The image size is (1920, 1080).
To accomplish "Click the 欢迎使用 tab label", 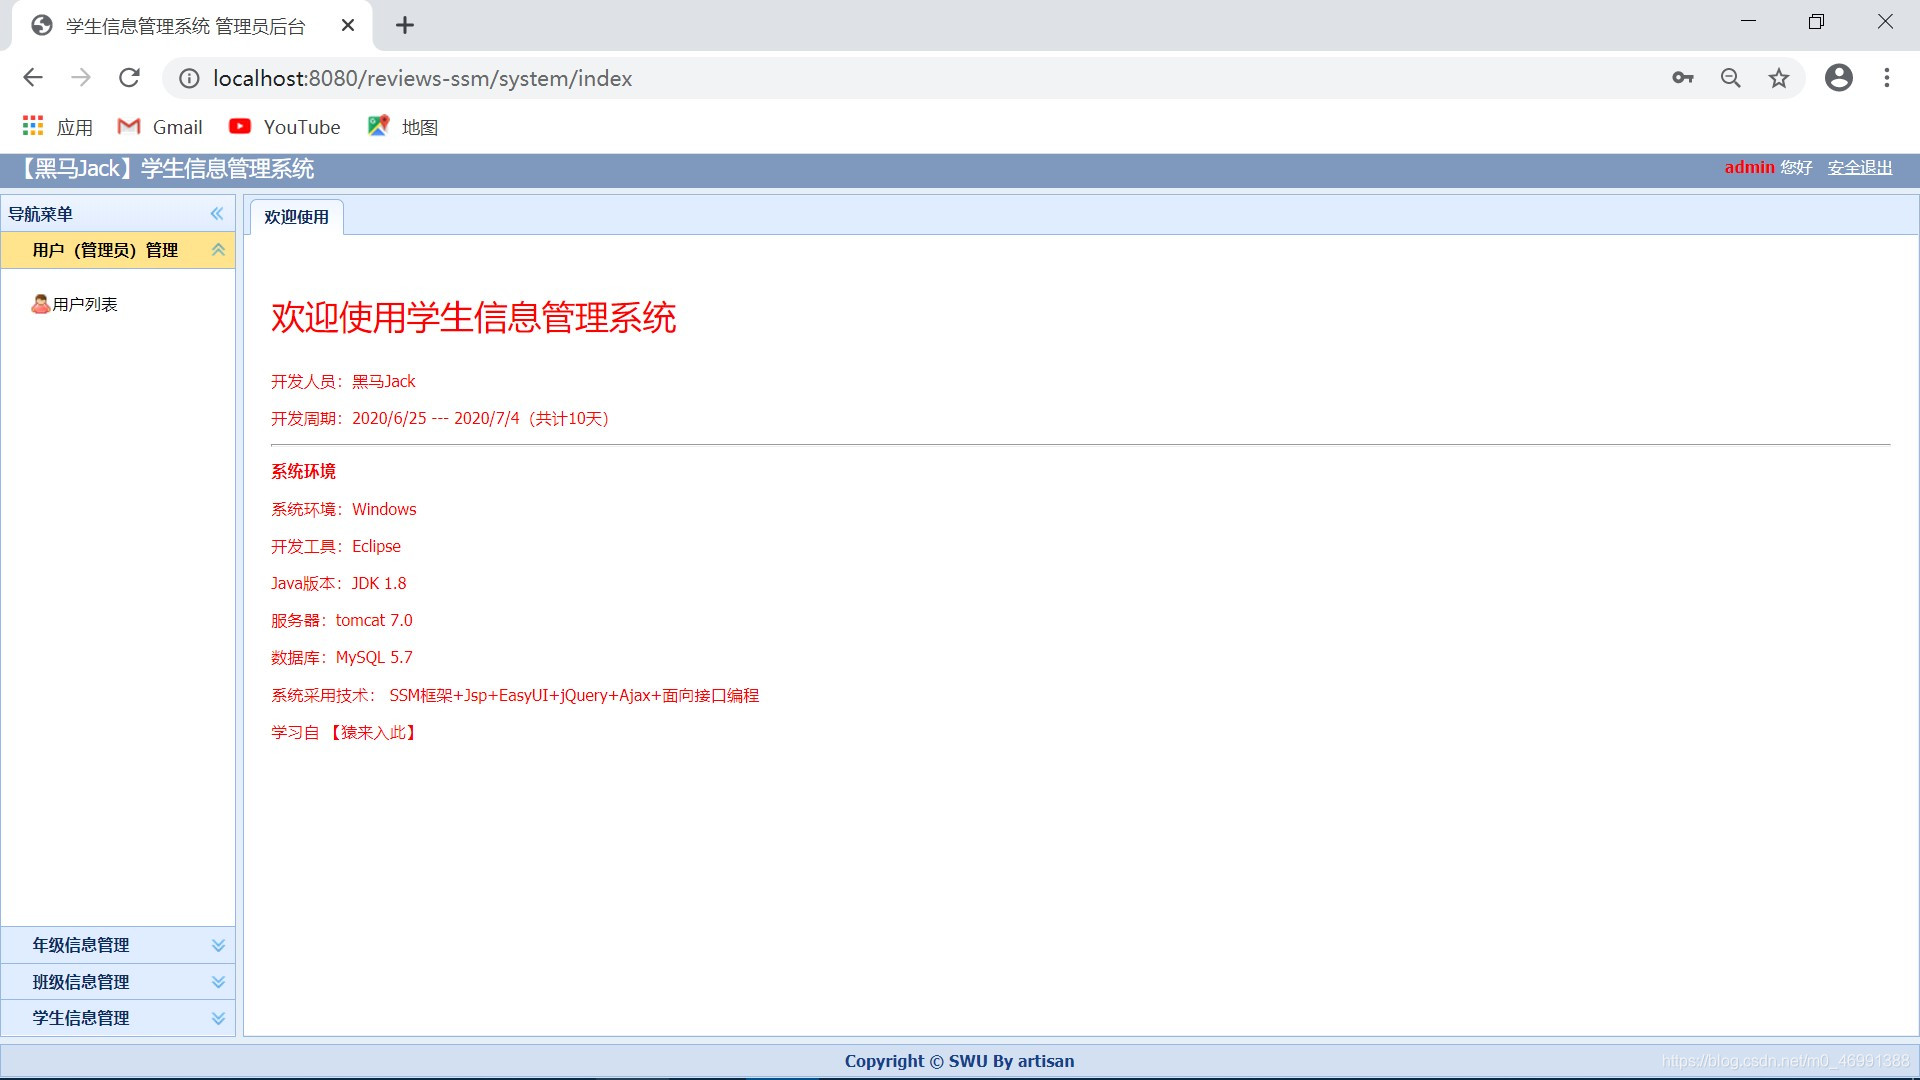I will 295,216.
